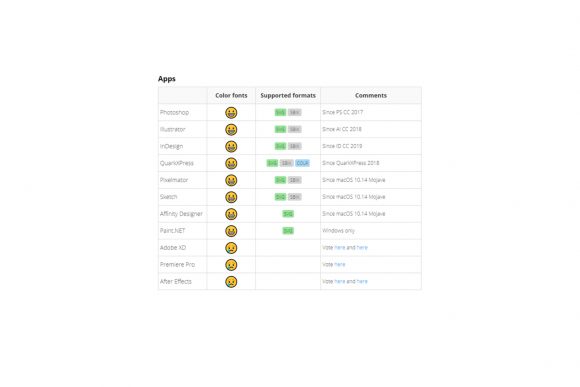Click the gray SBIX badge in the Illustrator row
Screen dimensions: 580x387
pyautogui.click(x=295, y=129)
